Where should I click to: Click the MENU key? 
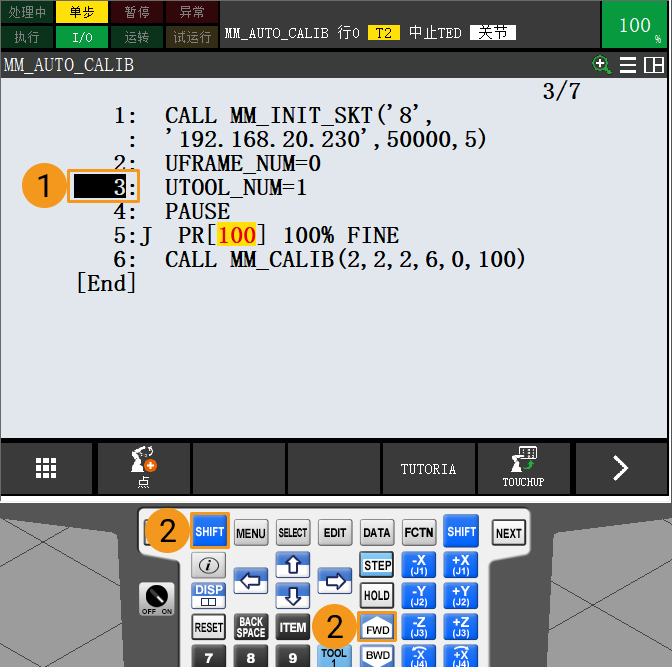pos(251,533)
